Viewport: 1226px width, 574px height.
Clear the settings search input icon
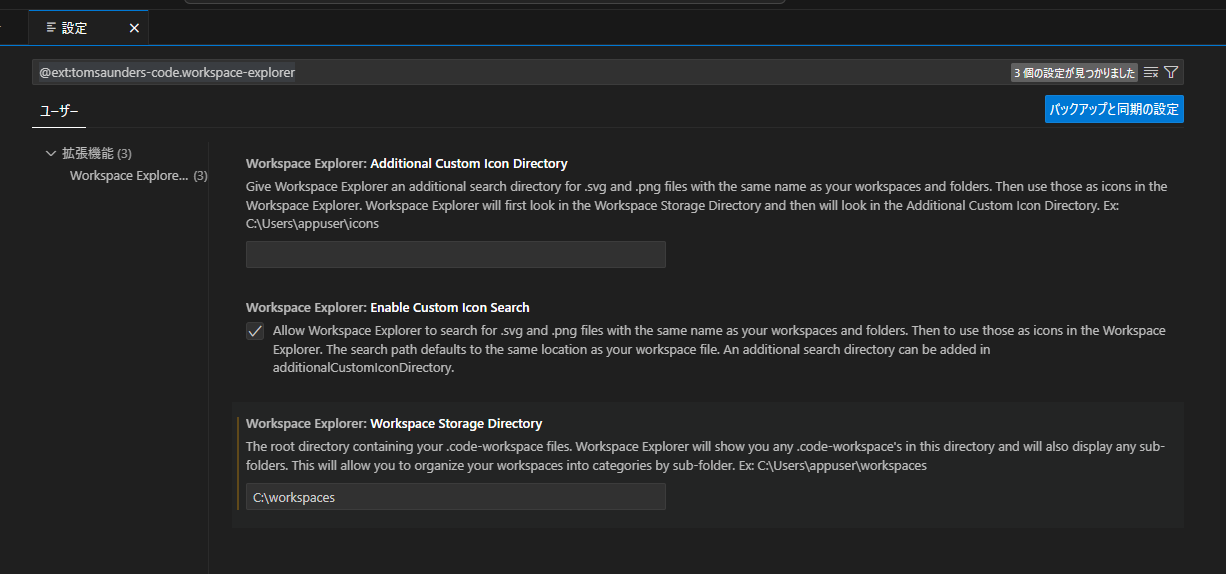[x=1151, y=72]
